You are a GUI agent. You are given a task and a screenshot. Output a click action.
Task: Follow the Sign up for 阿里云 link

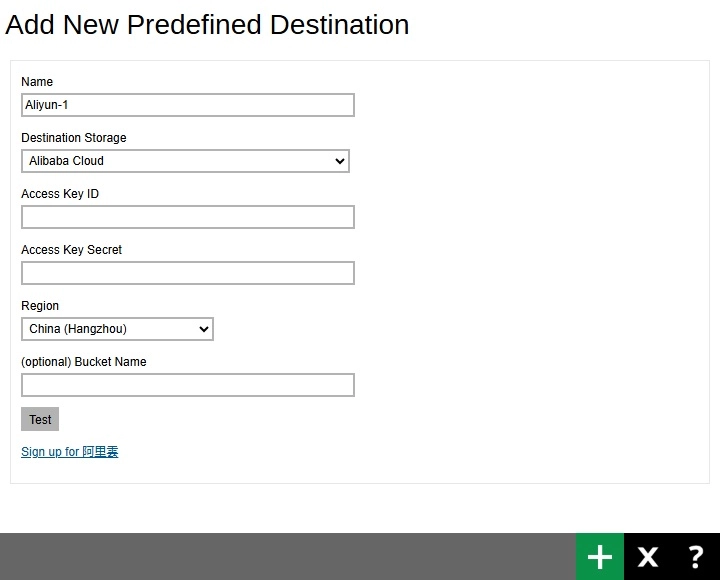coord(70,452)
